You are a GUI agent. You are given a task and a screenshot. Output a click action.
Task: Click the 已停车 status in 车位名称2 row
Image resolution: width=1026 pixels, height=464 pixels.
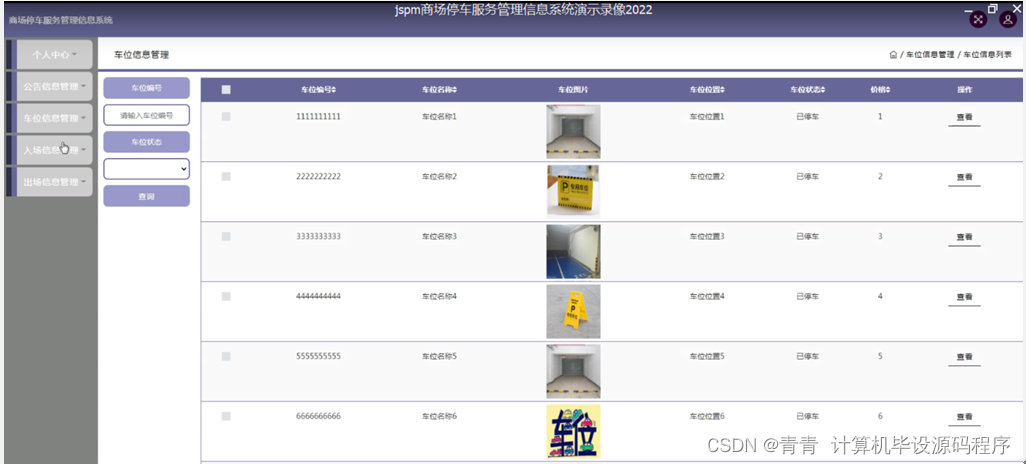[x=807, y=177]
